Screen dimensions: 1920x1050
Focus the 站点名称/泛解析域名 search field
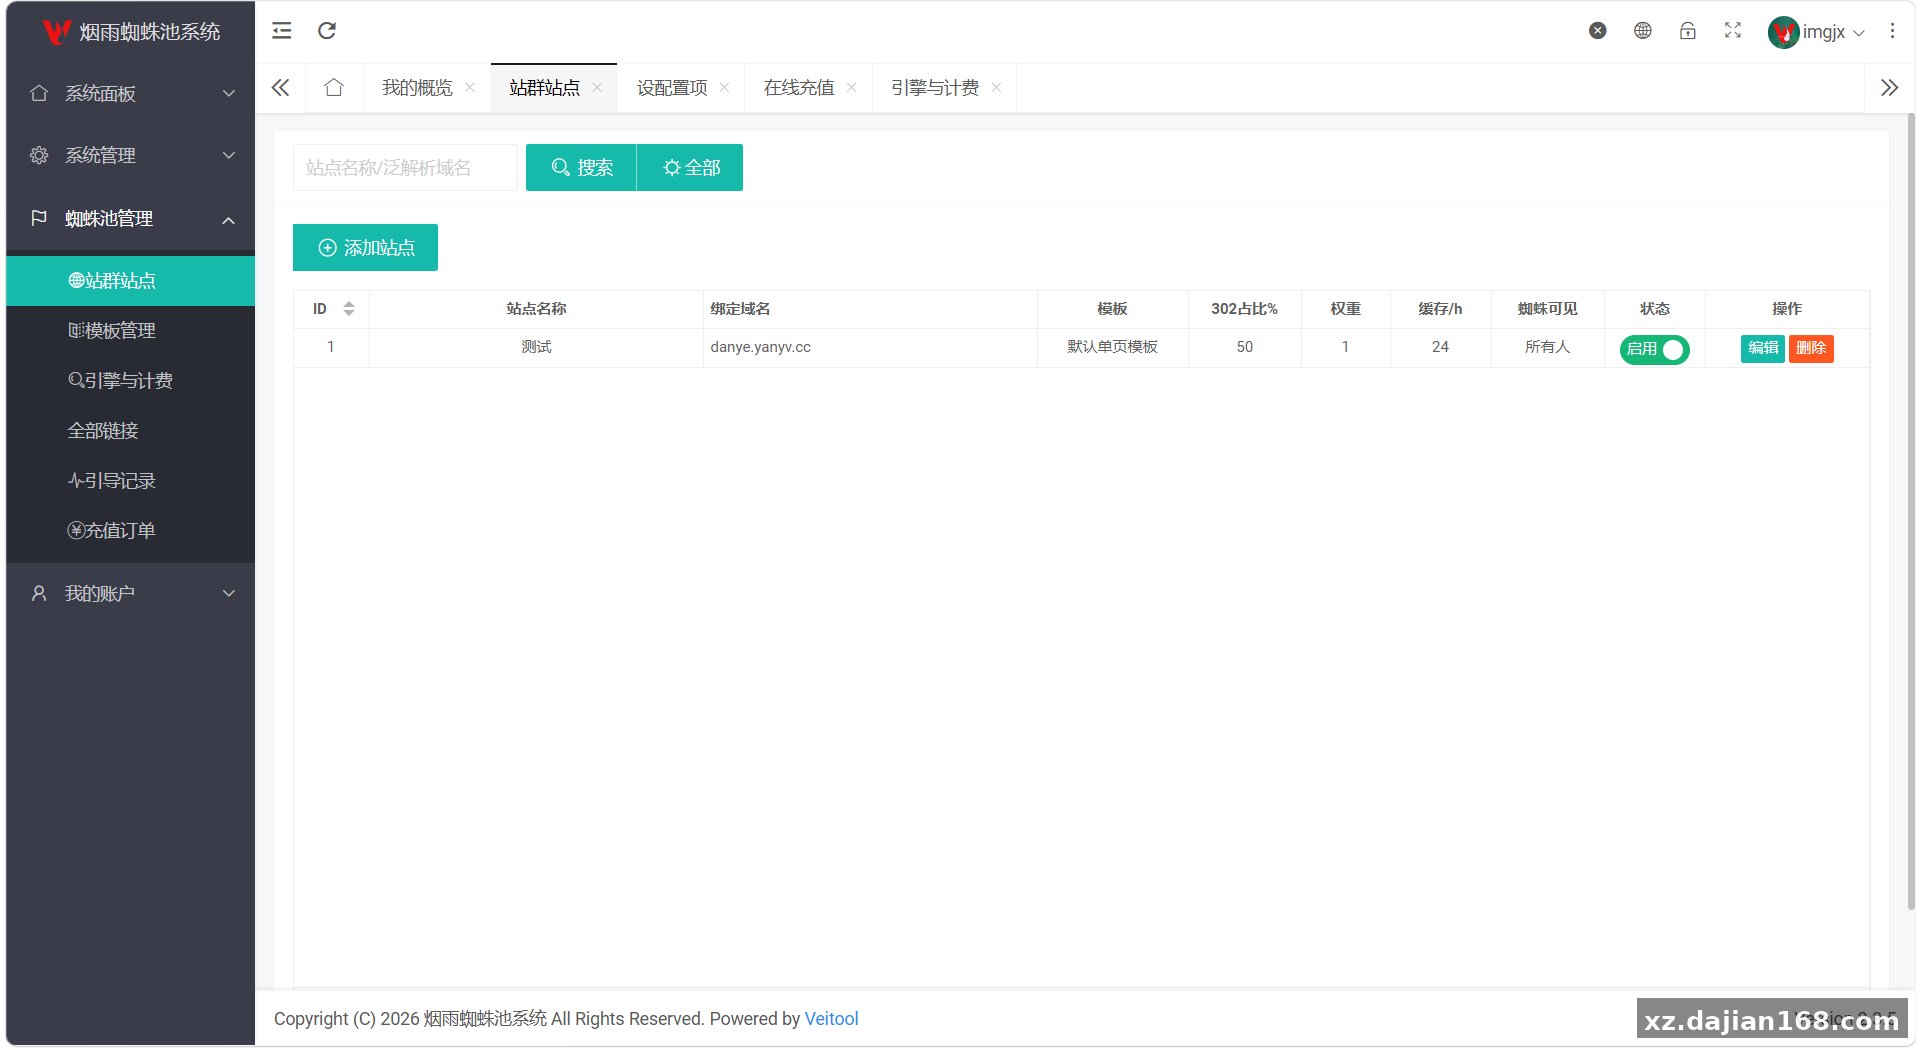(405, 167)
